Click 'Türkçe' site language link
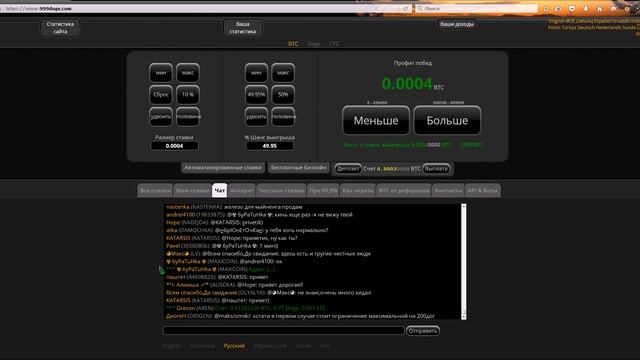 coord(569,27)
